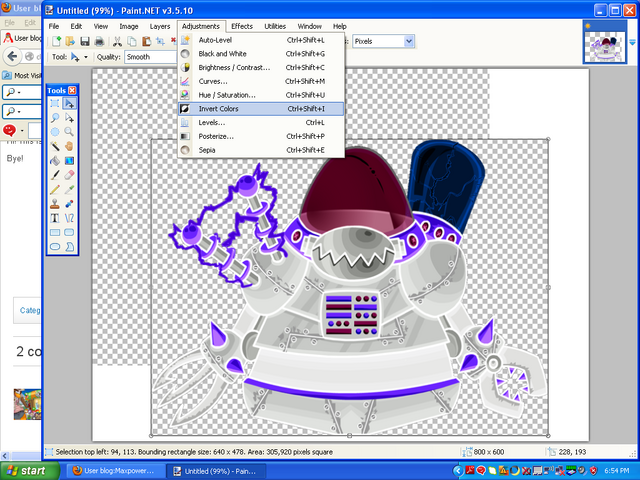This screenshot has width=640, height=480.
Task: Select the Recolor tool
Action: (x=69, y=204)
